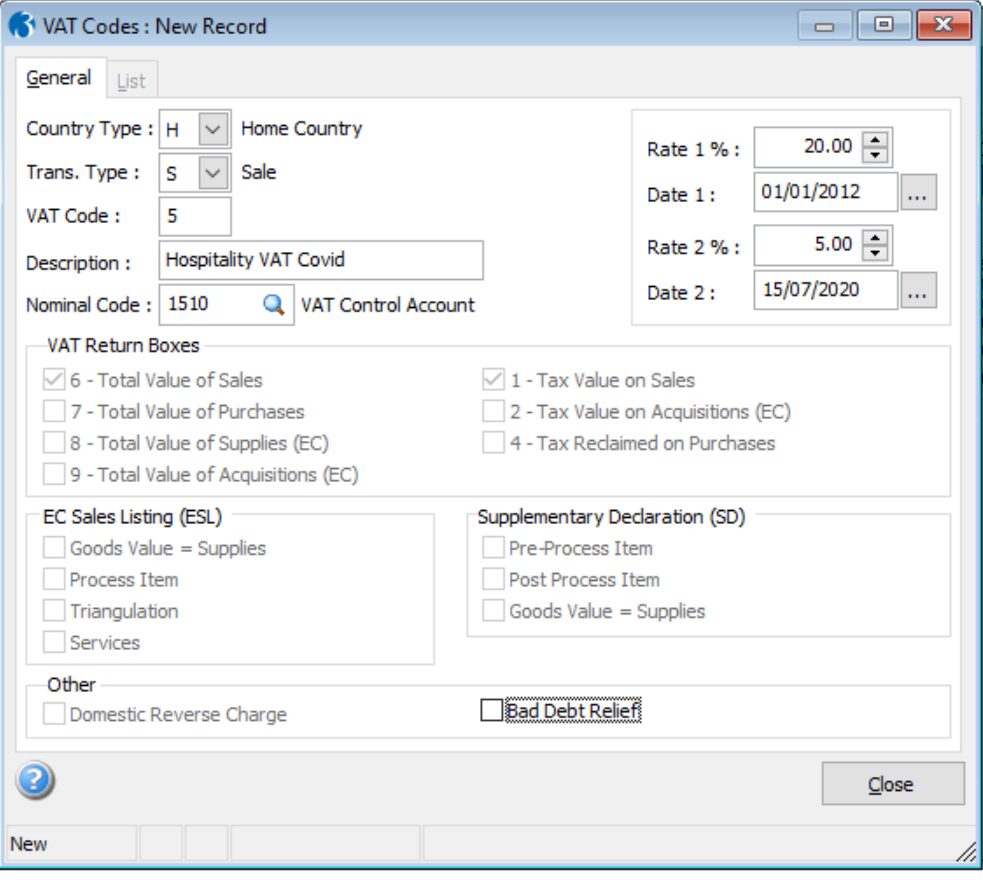
Task: Increase Rate 2 % with up arrow
Action: click(x=875, y=238)
